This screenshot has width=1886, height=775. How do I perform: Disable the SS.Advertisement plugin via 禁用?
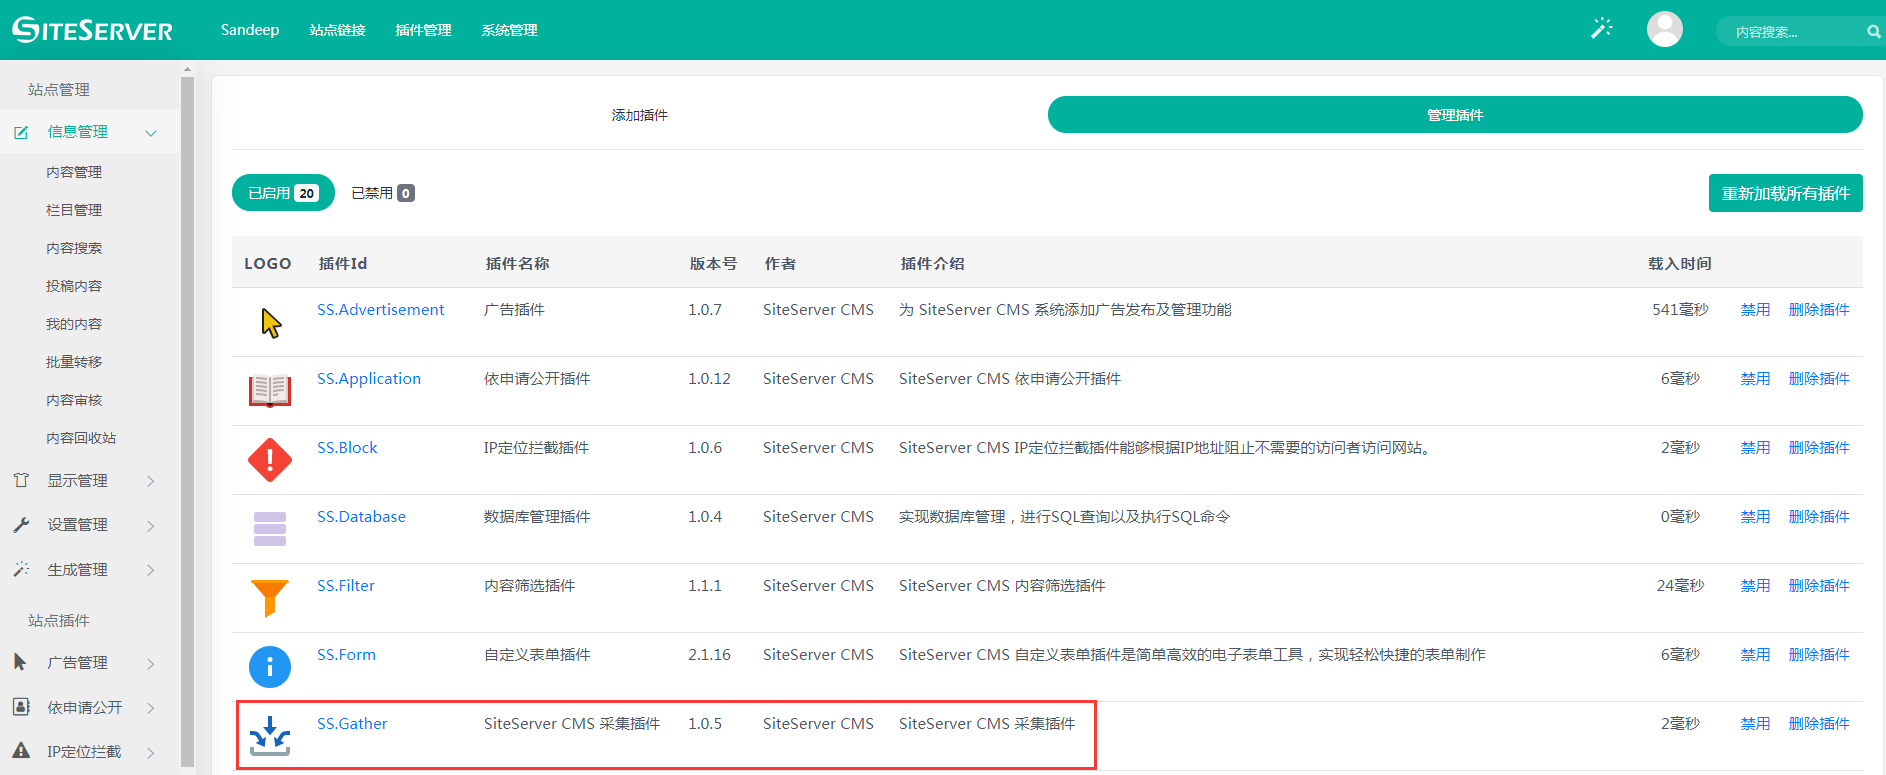point(1755,310)
